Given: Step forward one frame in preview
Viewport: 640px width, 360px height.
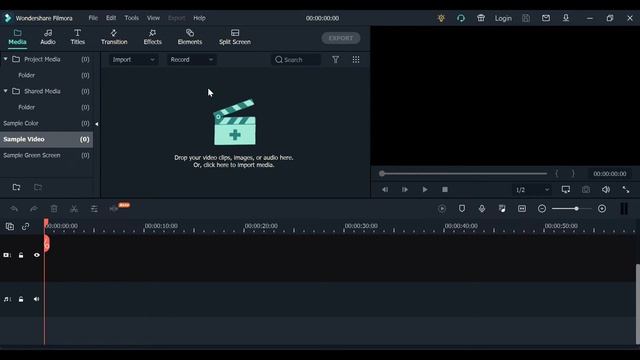Looking at the screenshot, I should [x=404, y=189].
